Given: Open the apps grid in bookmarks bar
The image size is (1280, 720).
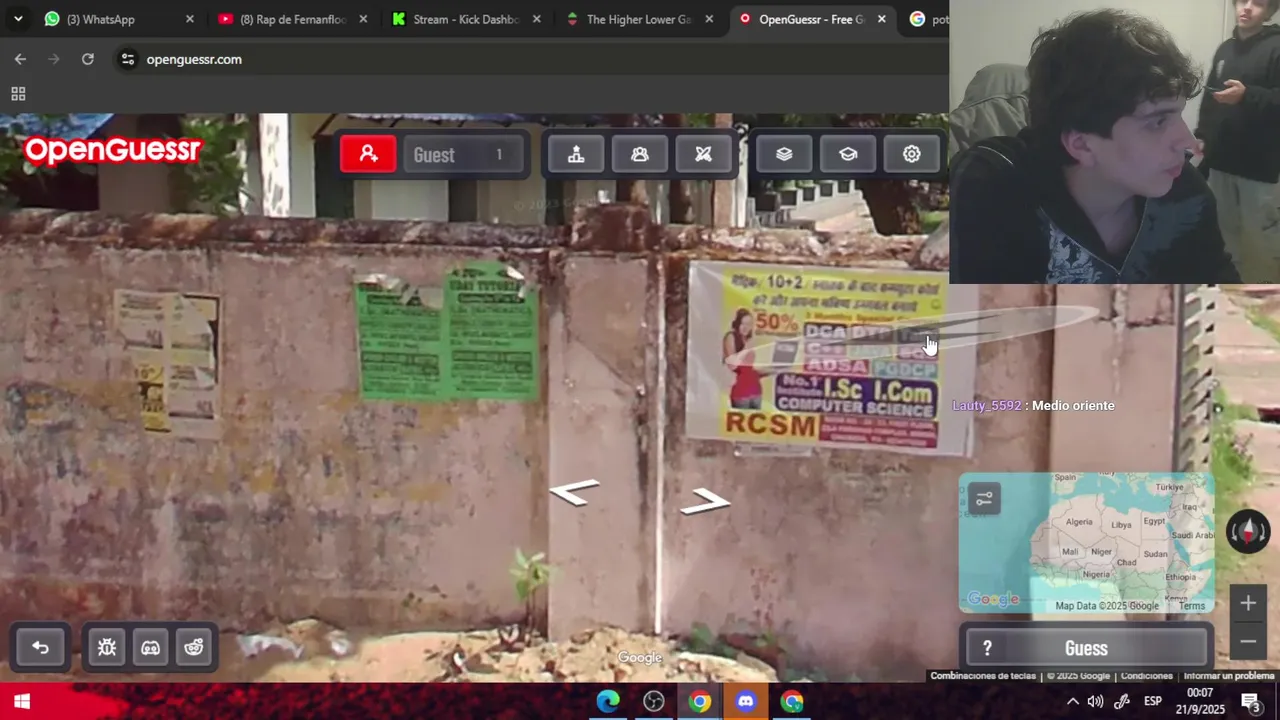Looking at the screenshot, I should pos(18,94).
